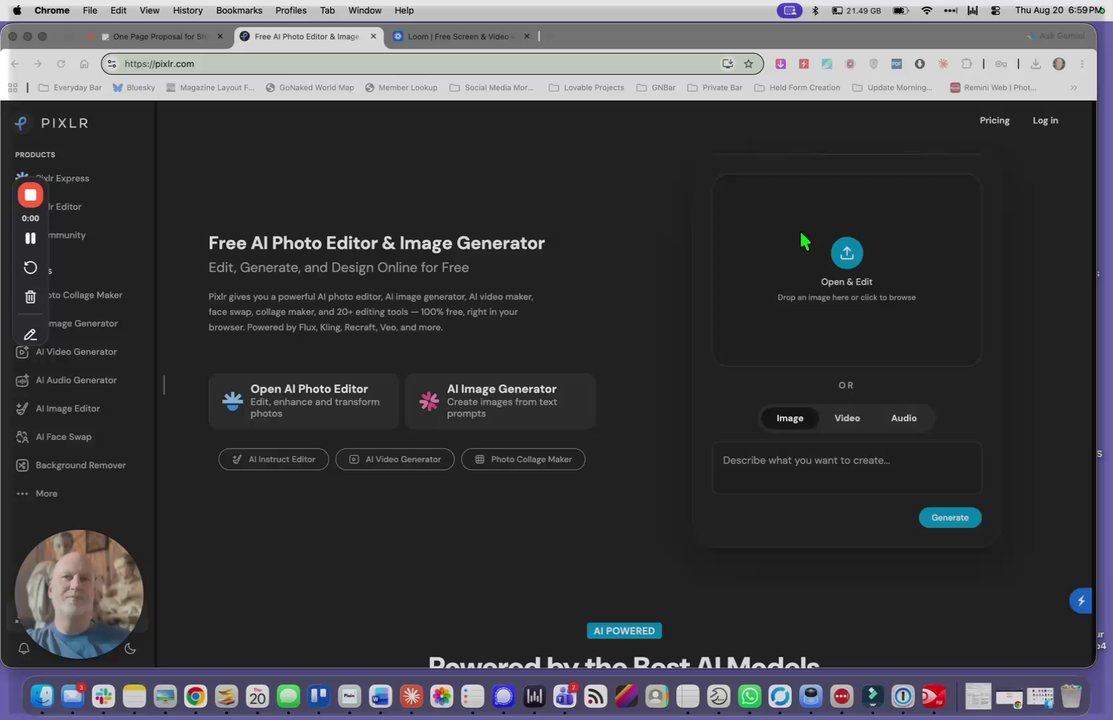Open the Lovable Projects bookmark folder

(586, 87)
